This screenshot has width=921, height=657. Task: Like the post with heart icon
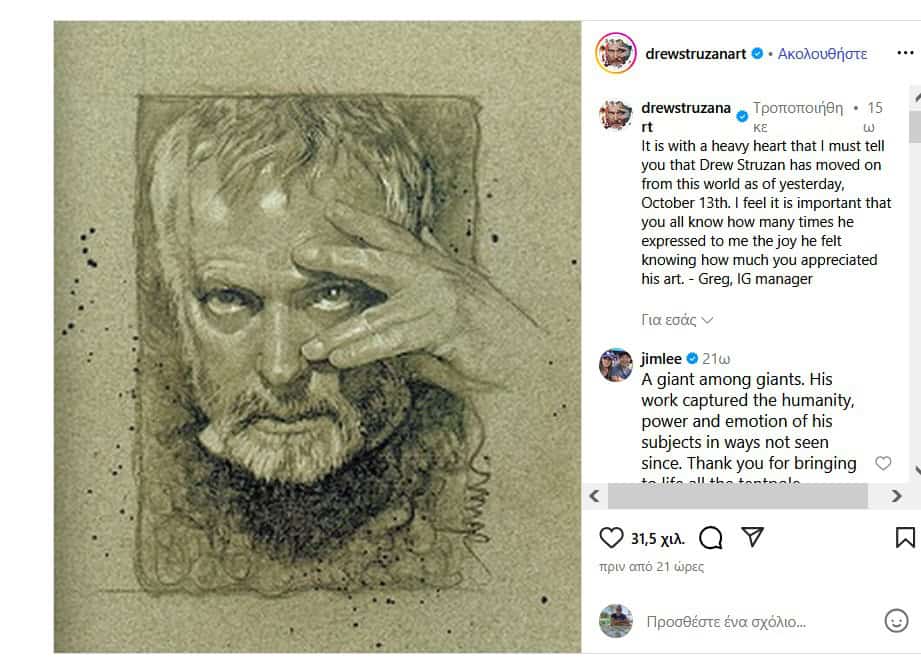611,538
